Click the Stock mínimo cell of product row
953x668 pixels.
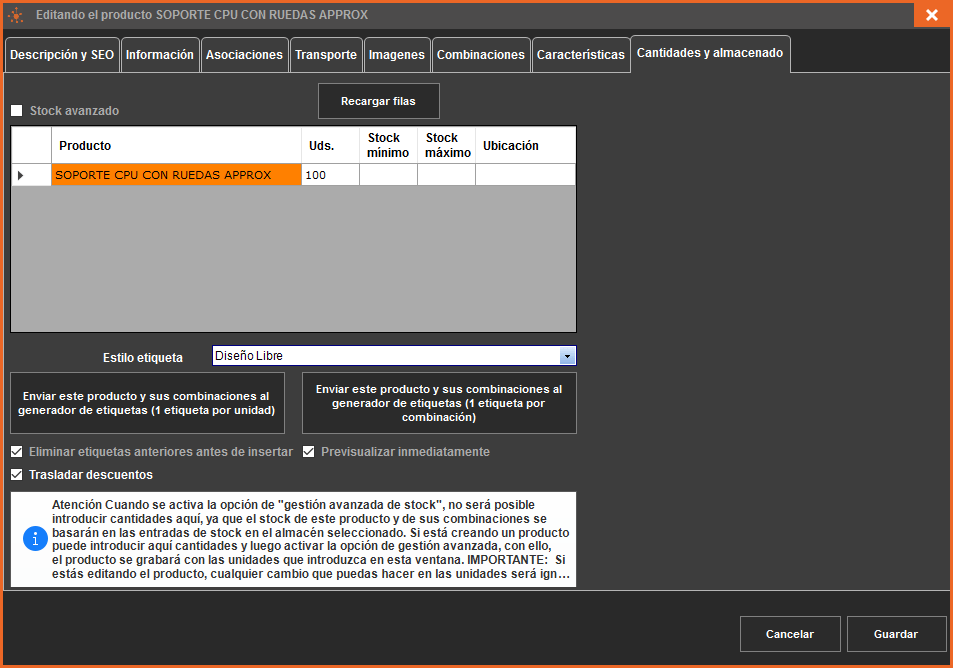click(388, 175)
